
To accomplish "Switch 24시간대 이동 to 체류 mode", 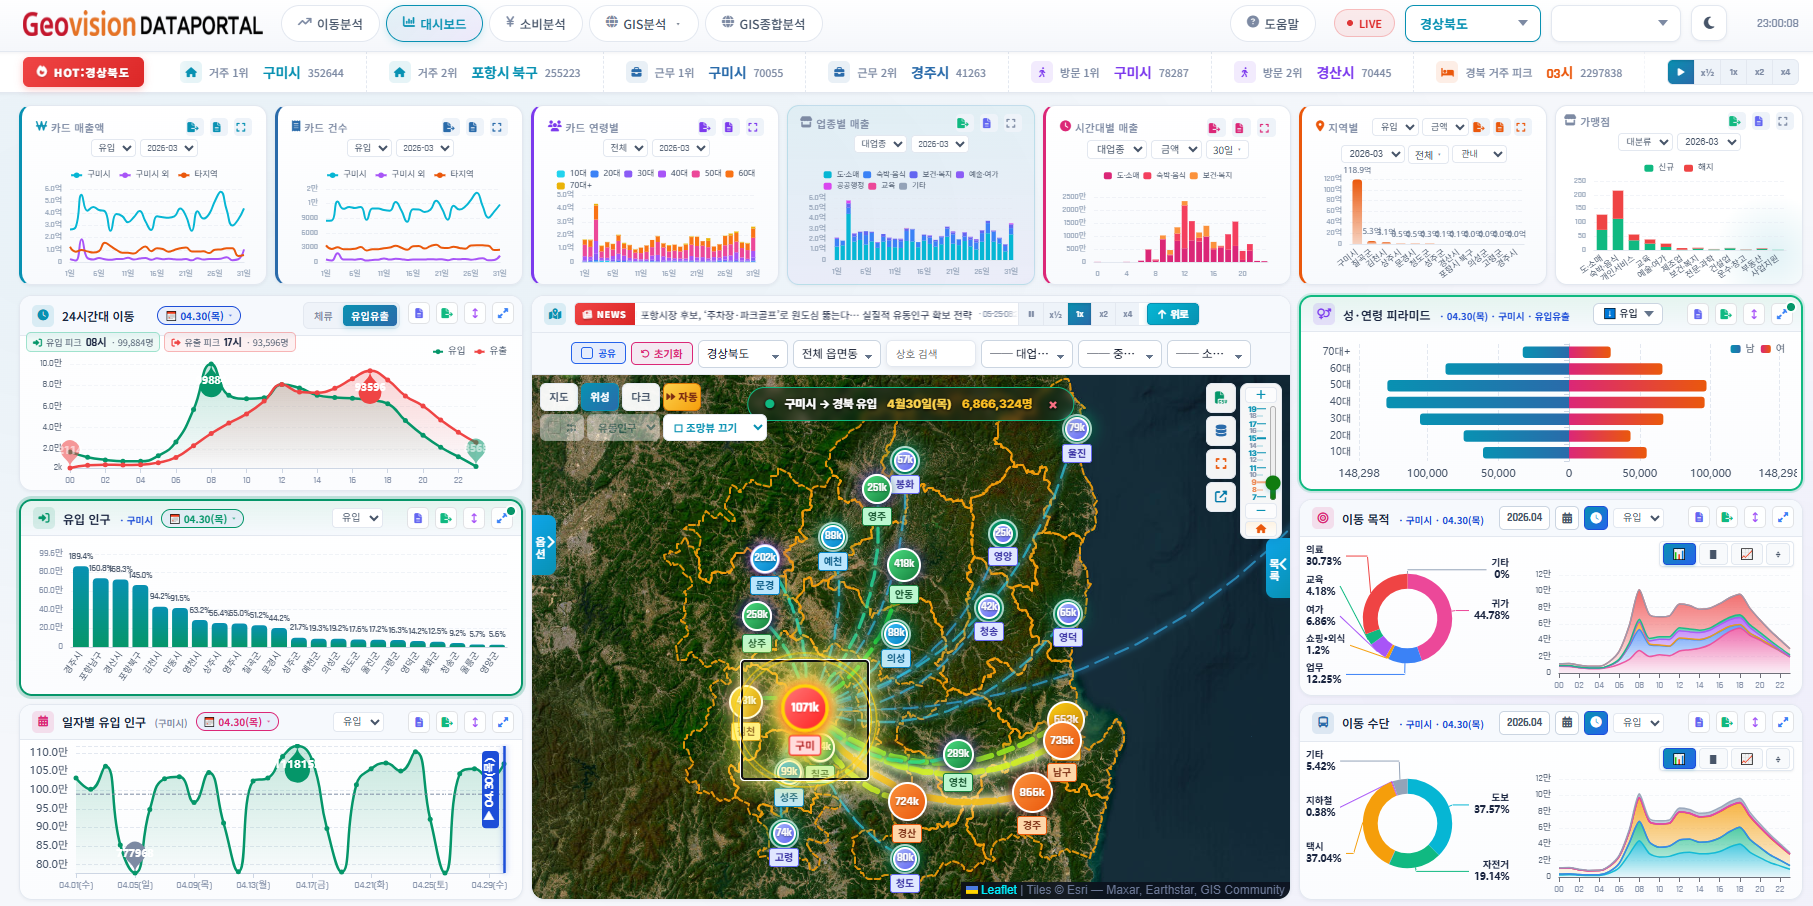I will coord(323,316).
